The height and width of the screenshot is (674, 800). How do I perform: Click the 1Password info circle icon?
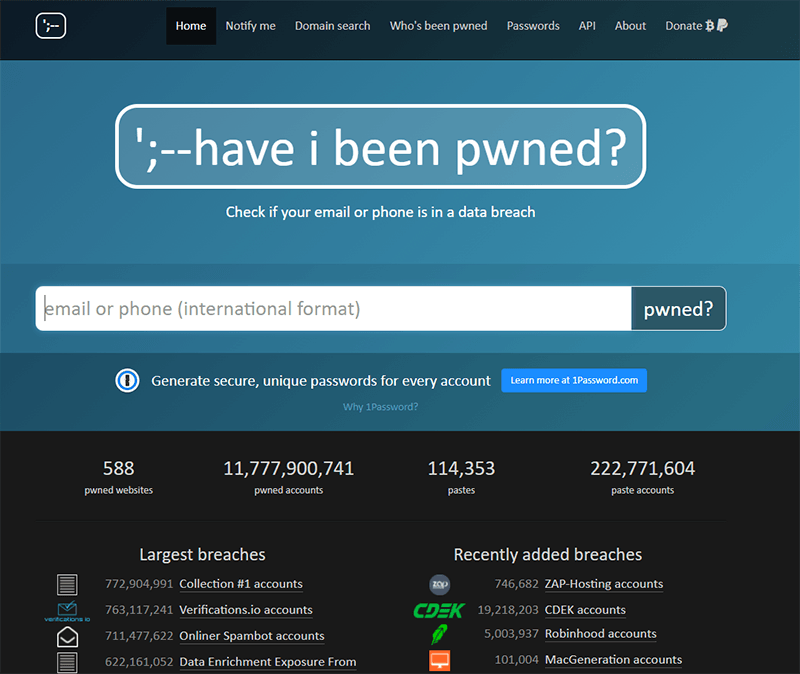[125, 380]
